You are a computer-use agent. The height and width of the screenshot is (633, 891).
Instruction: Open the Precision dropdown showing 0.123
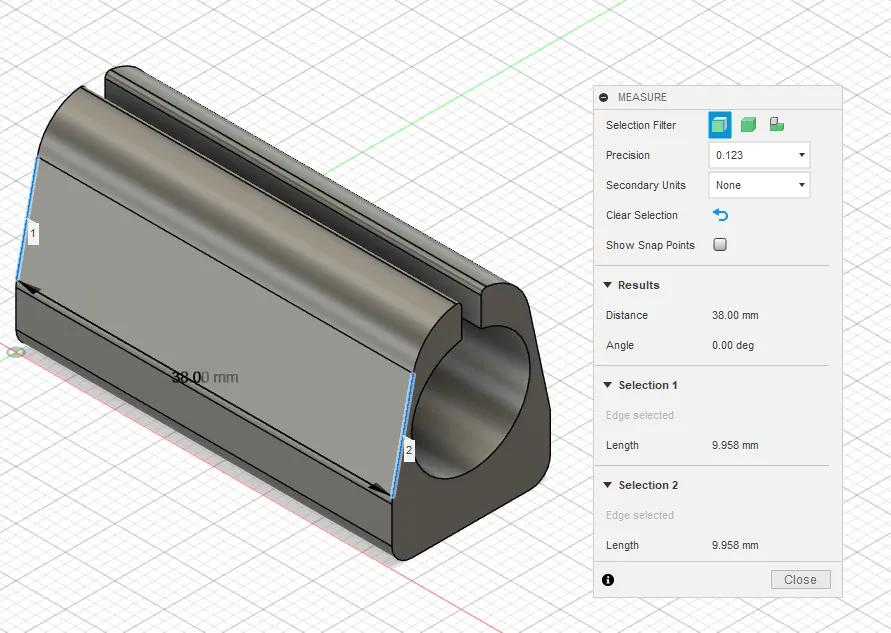pyautogui.click(x=759, y=155)
